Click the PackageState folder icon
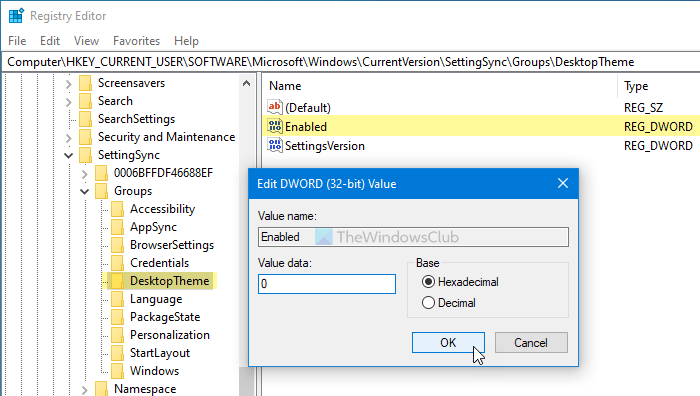The image size is (700, 396). 117,317
